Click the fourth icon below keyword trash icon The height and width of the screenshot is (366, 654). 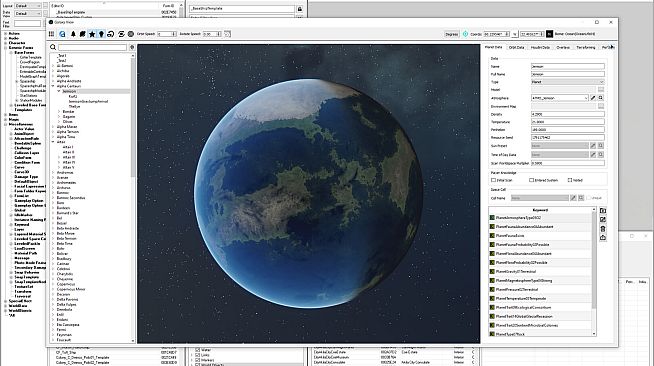pos(603,238)
